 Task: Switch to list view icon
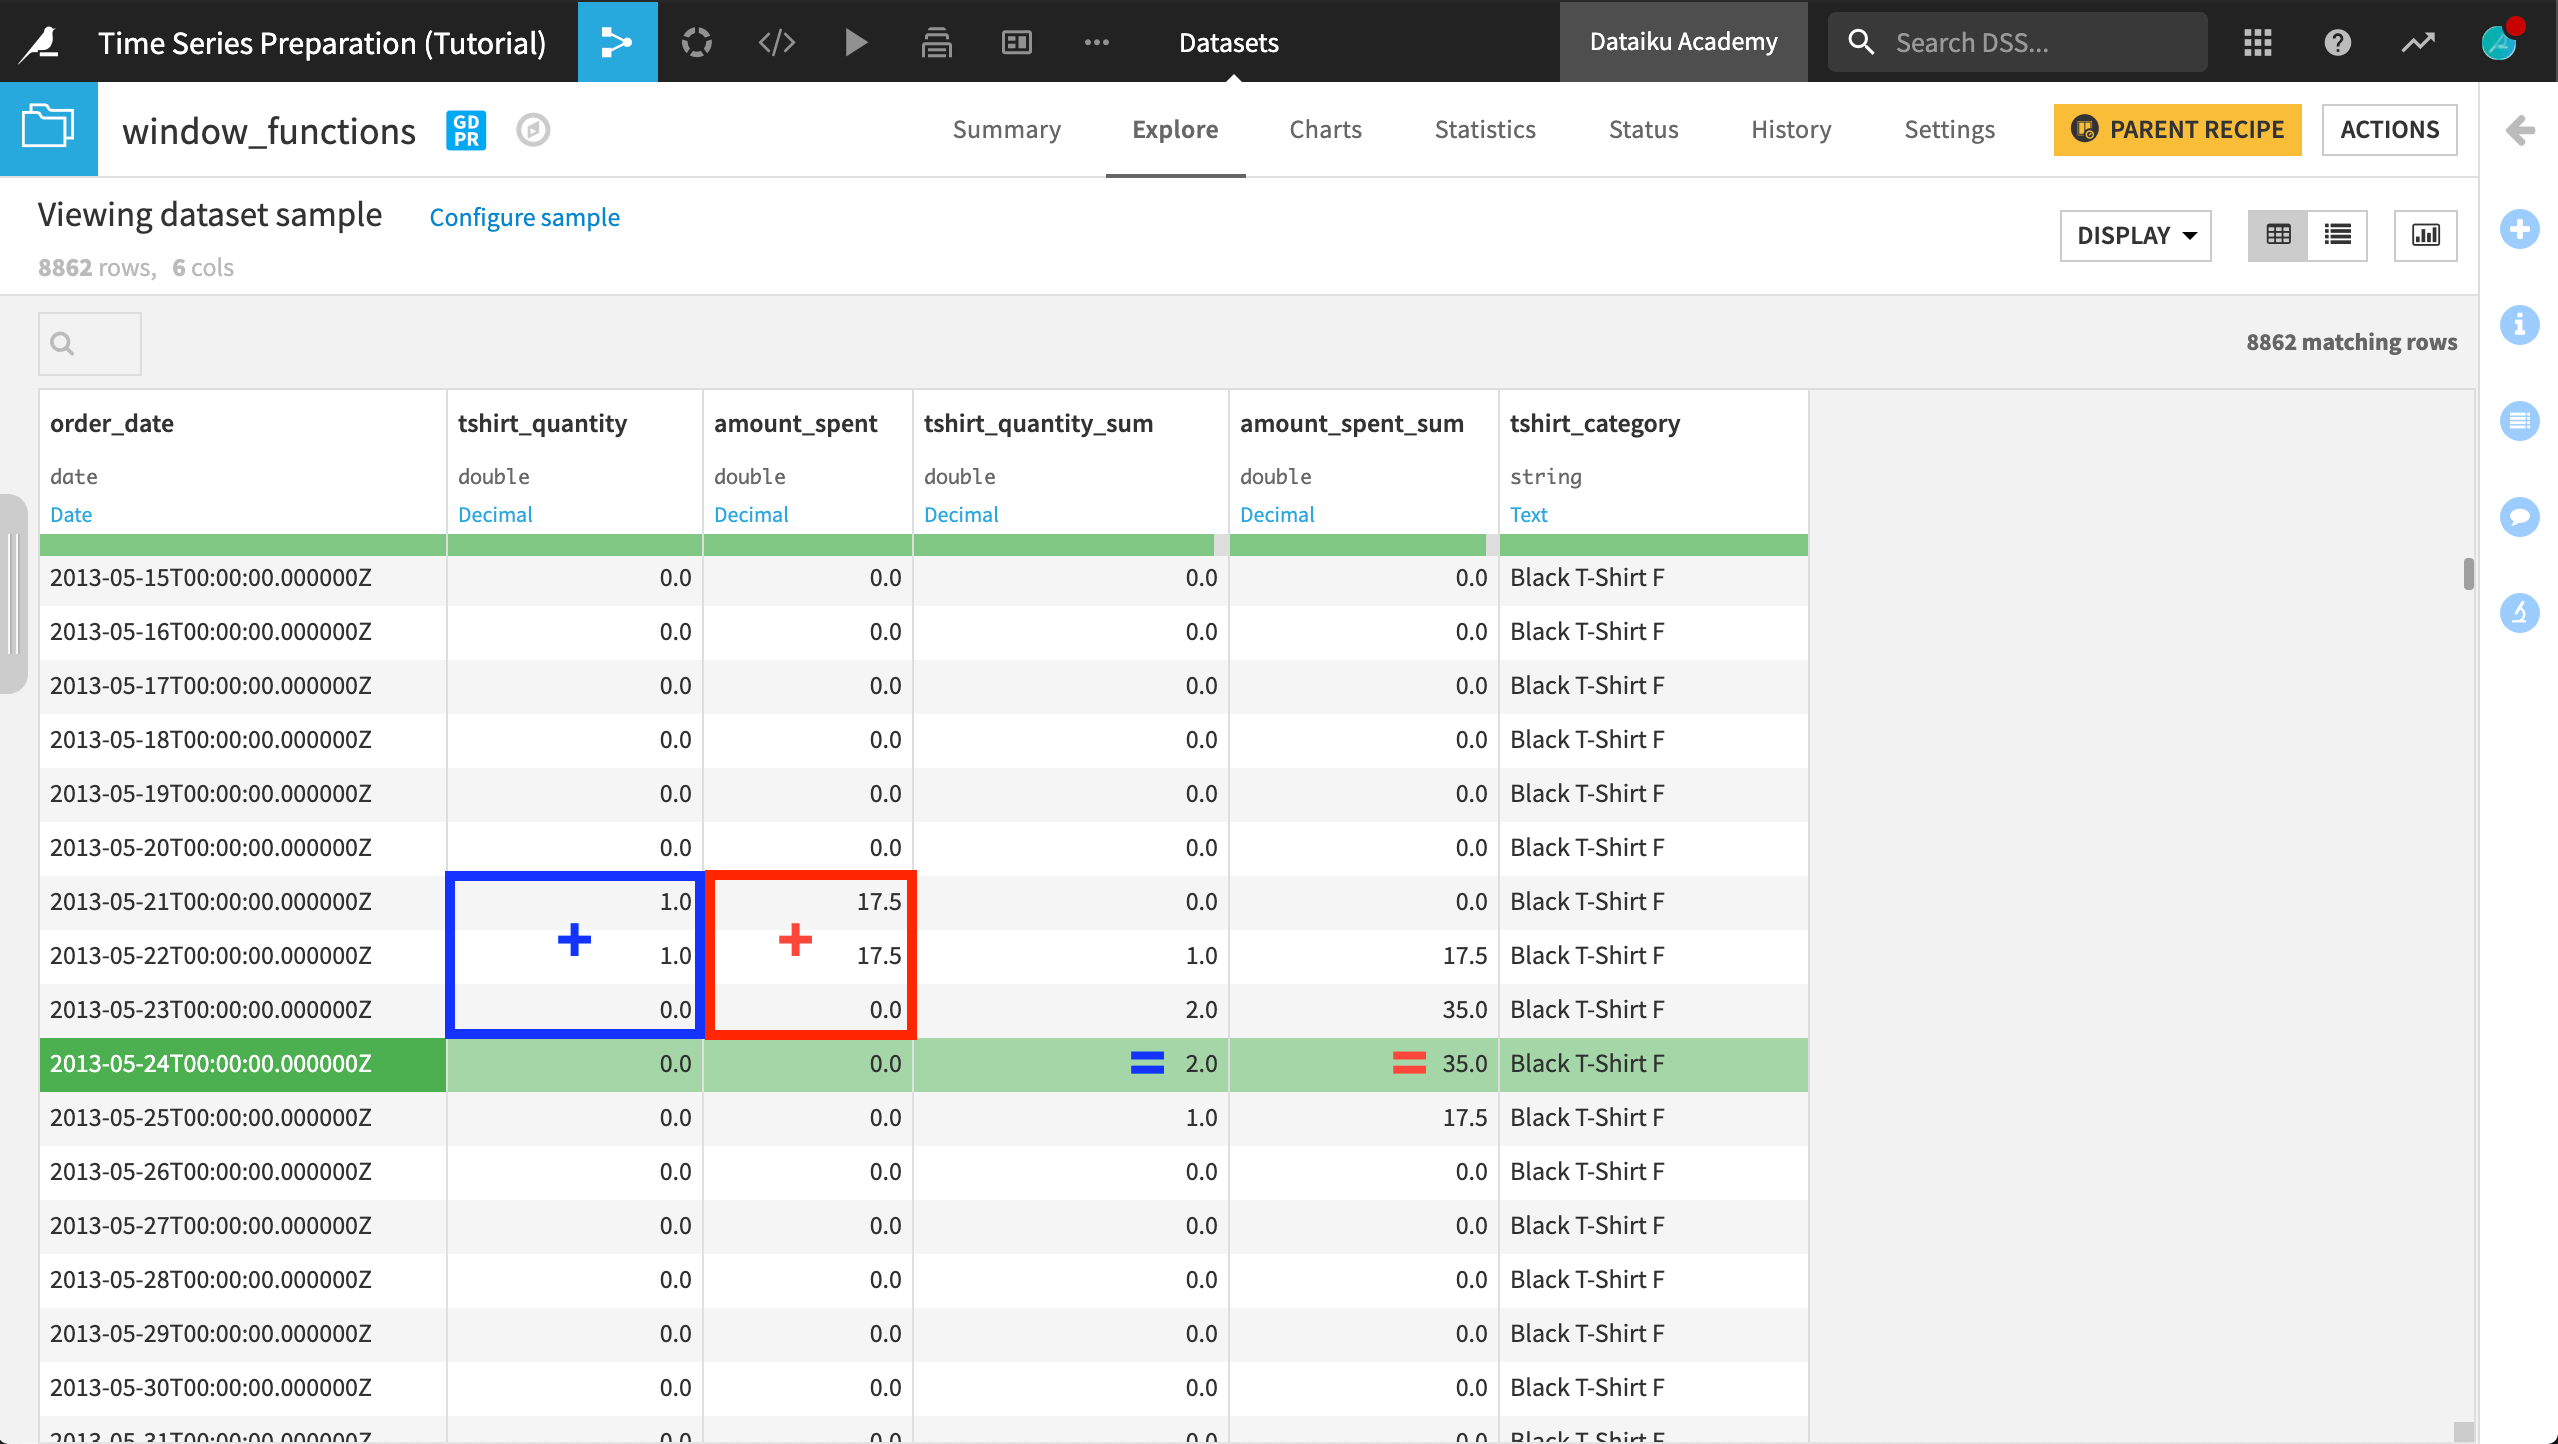click(x=2337, y=235)
